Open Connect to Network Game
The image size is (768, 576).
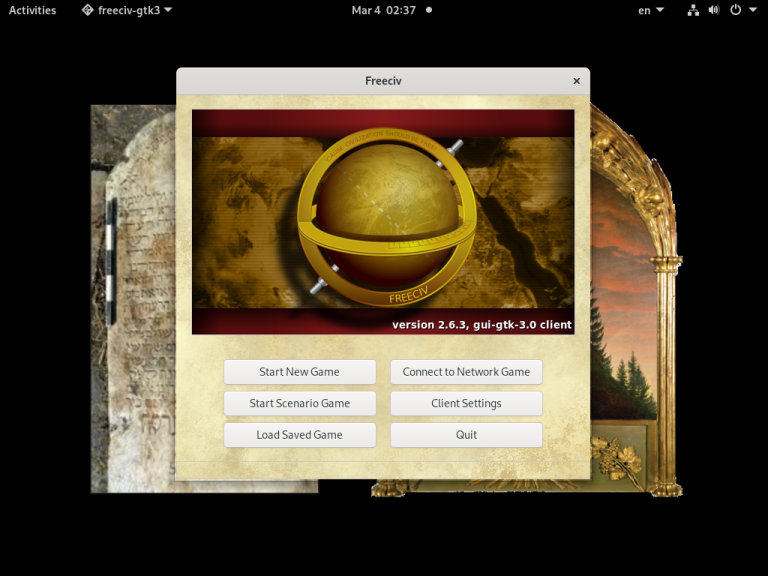pos(466,372)
